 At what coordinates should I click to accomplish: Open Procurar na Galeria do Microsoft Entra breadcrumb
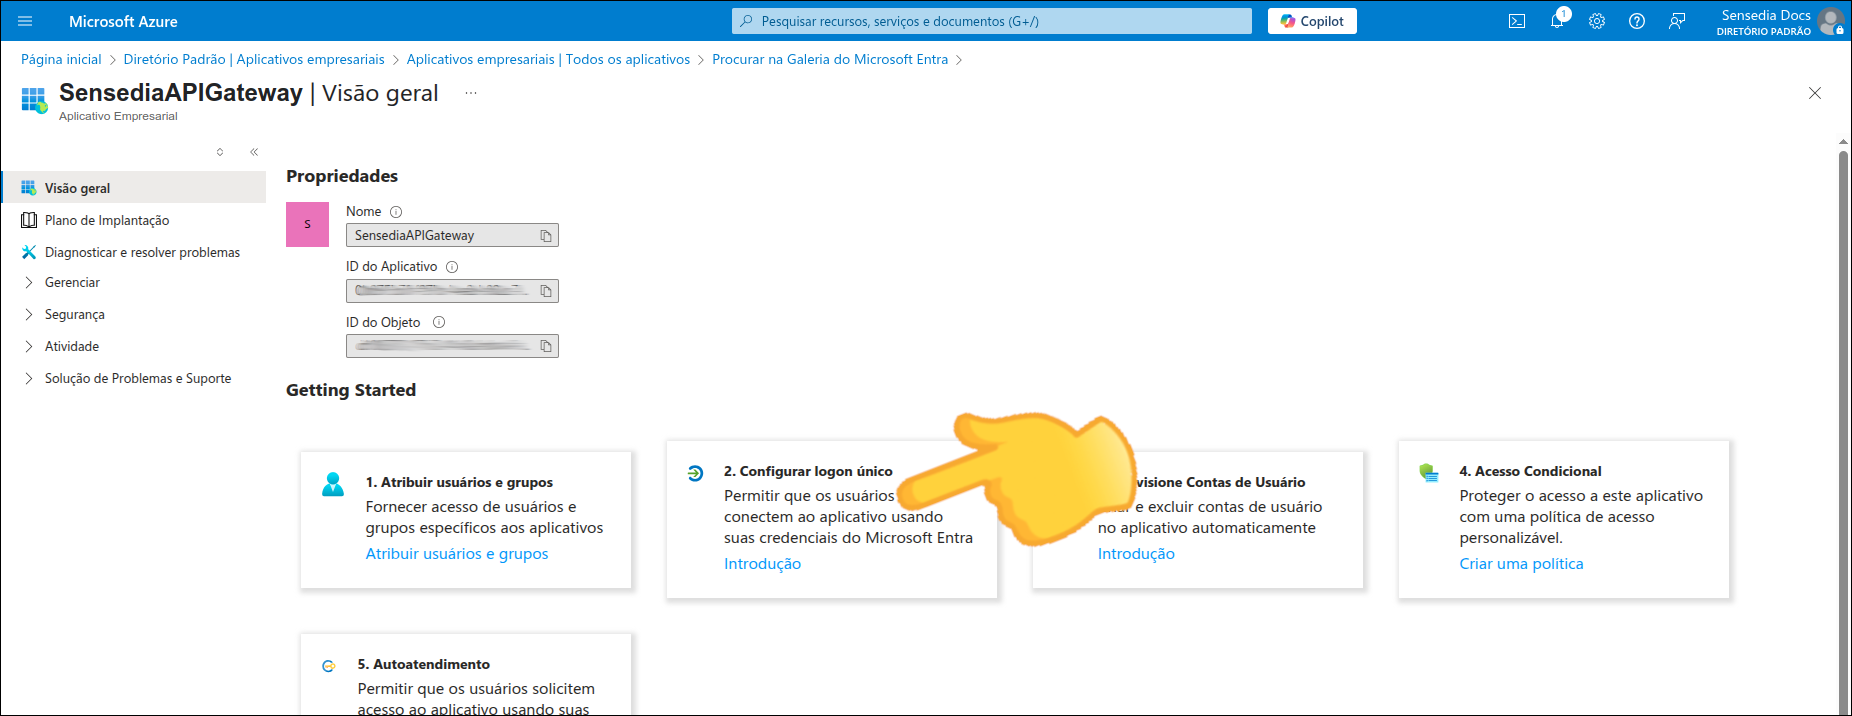click(830, 59)
